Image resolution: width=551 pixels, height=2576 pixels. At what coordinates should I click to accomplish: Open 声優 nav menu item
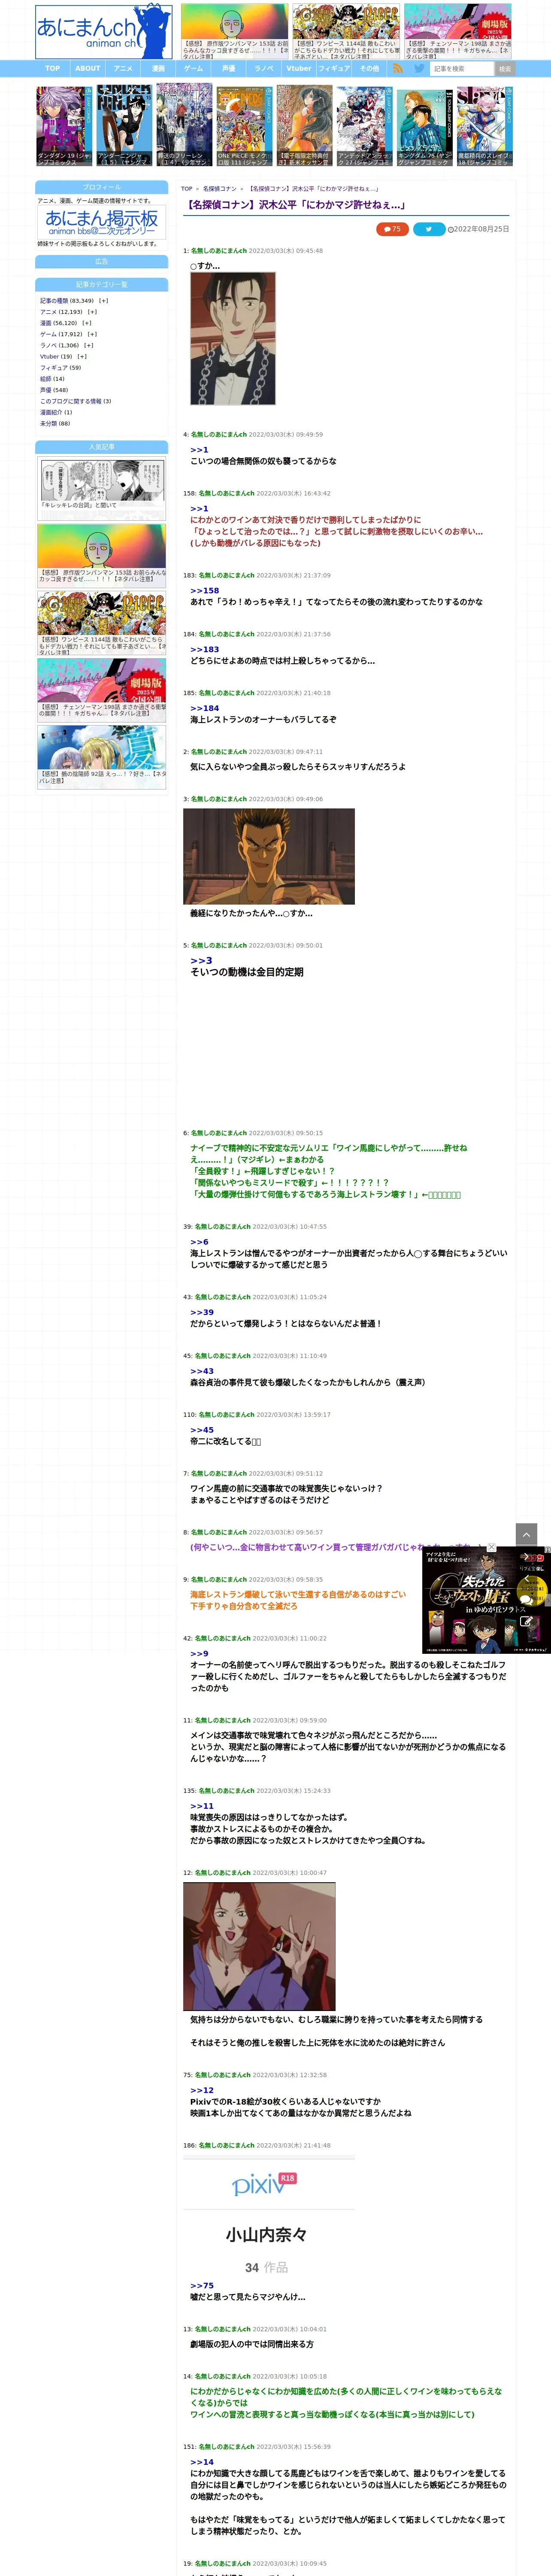(x=229, y=69)
